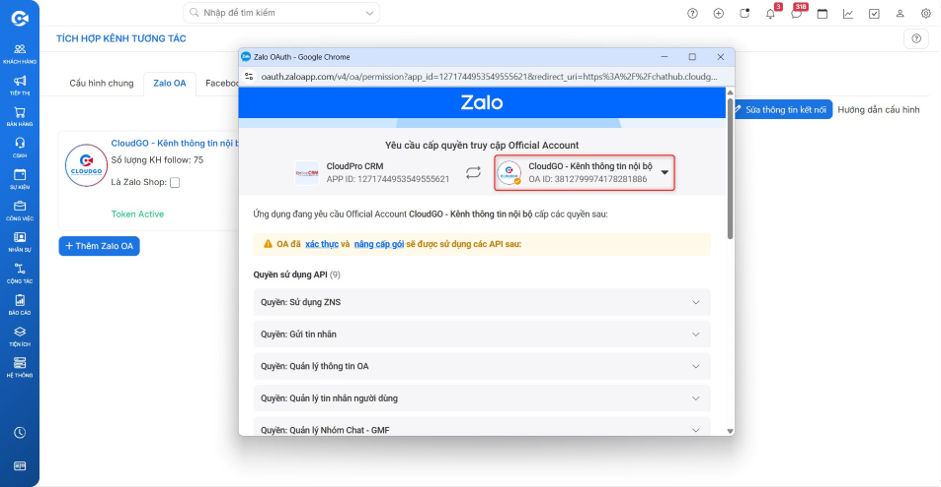Click the APP ID 1271744953549555621 text

tap(388, 179)
